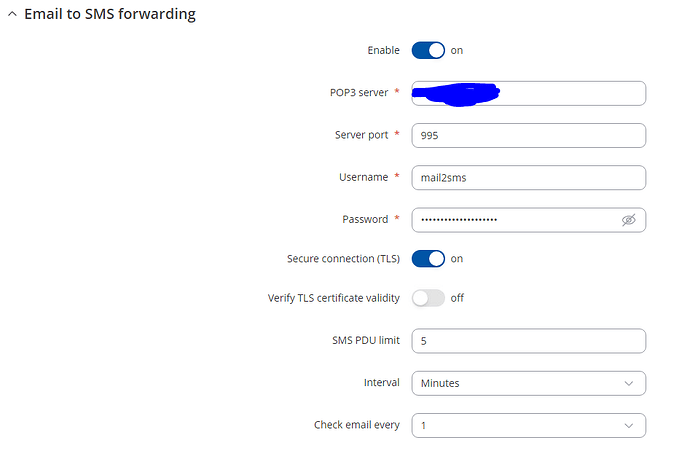This screenshot has height=459, width=690.
Task: Click the SMS PDU limit label
Action: click(x=366, y=340)
